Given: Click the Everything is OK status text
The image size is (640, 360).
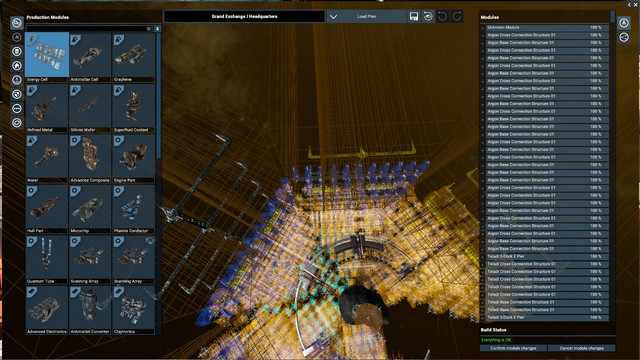Looking at the screenshot, I should click(496, 340).
